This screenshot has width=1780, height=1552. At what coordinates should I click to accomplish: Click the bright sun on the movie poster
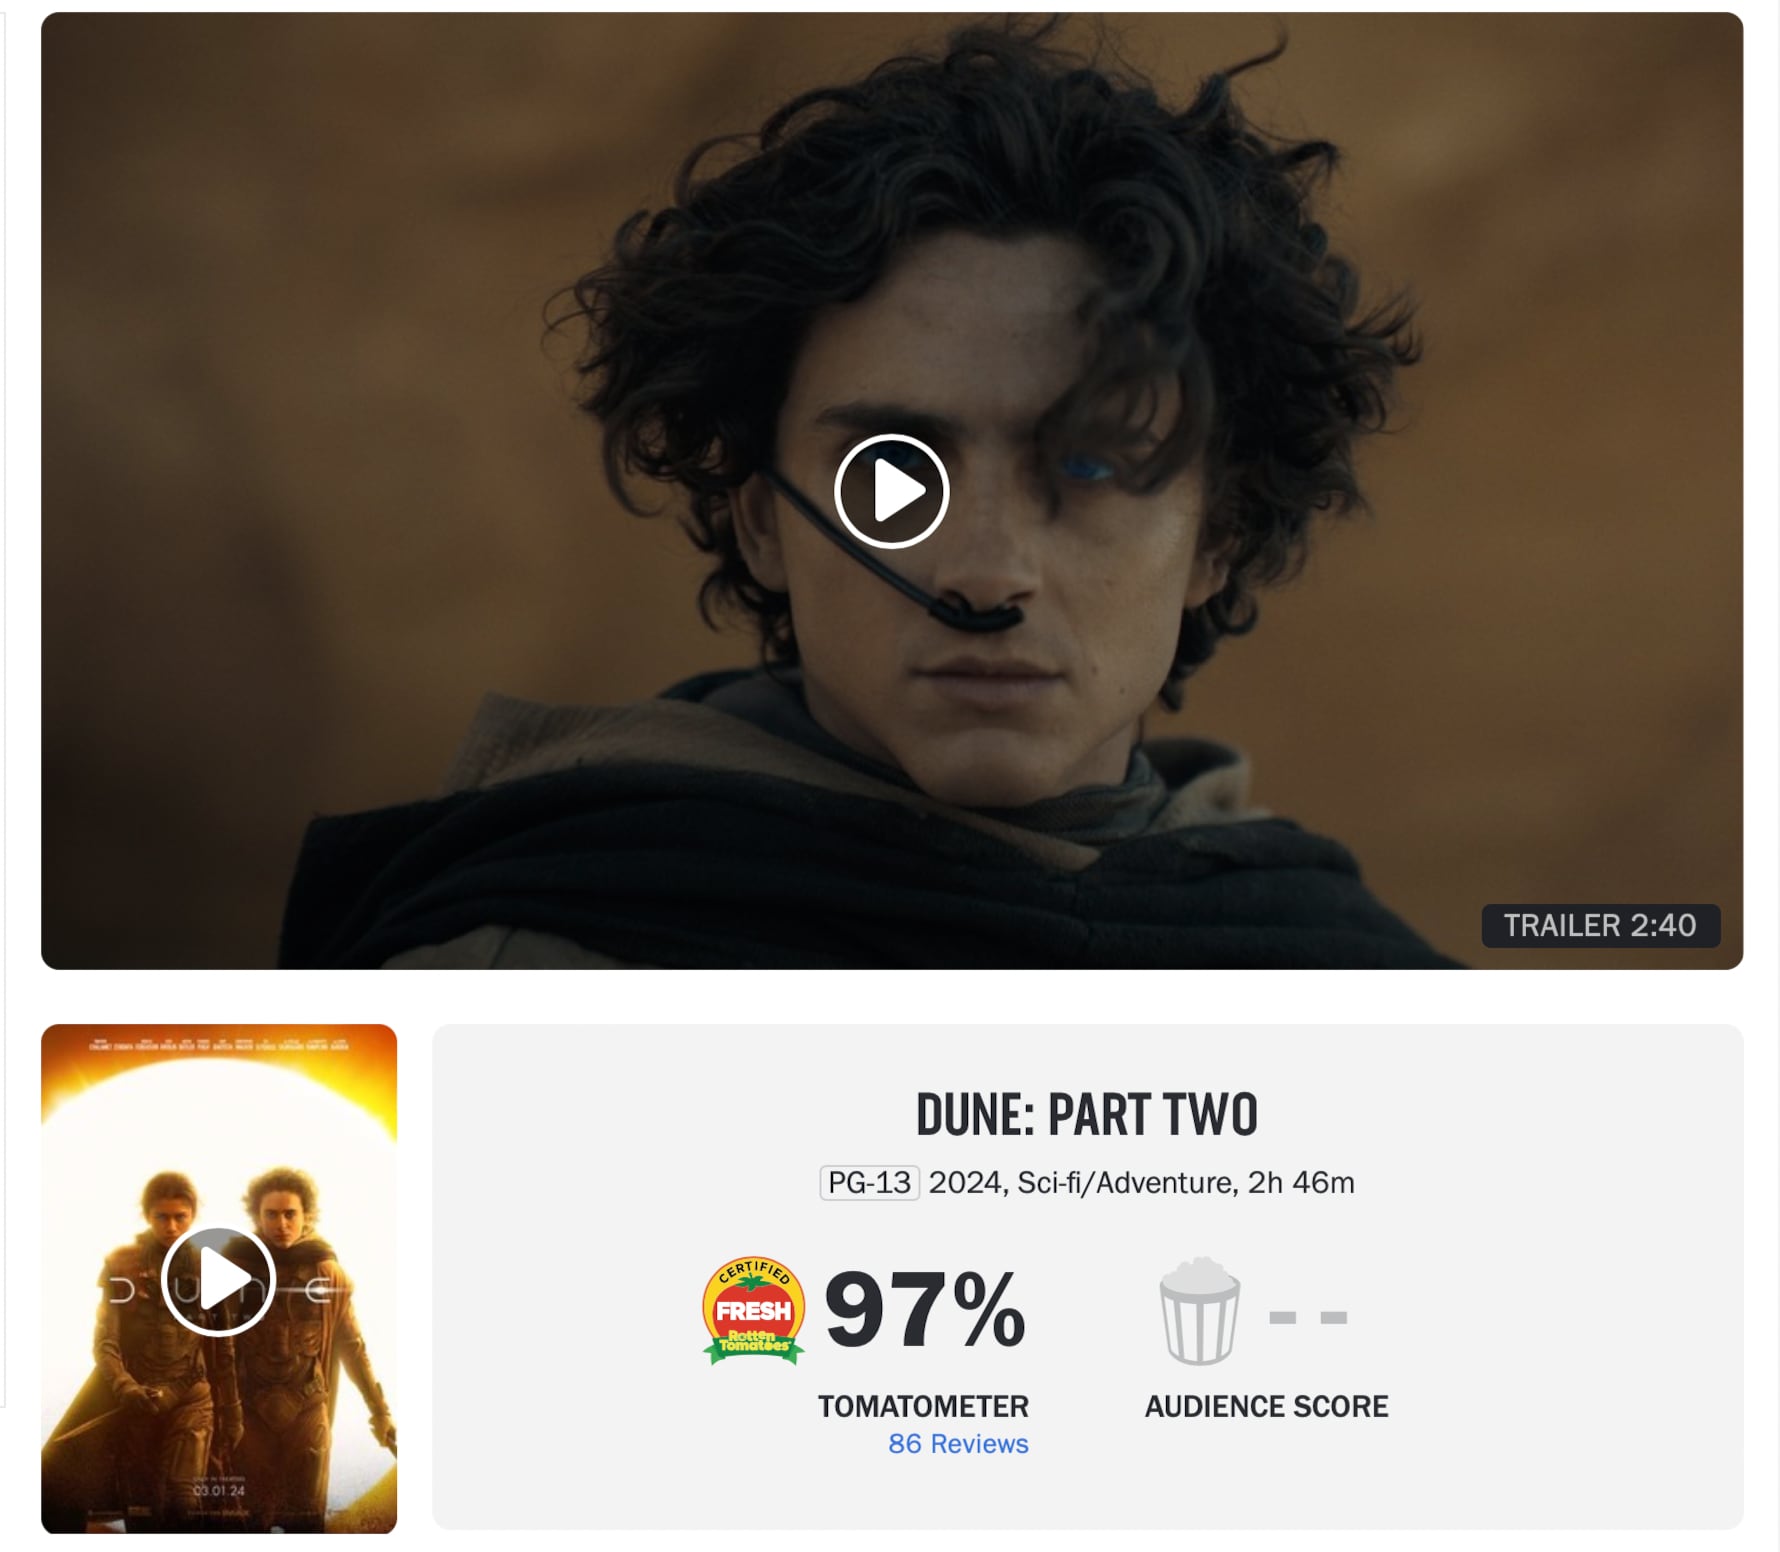tap(219, 1120)
